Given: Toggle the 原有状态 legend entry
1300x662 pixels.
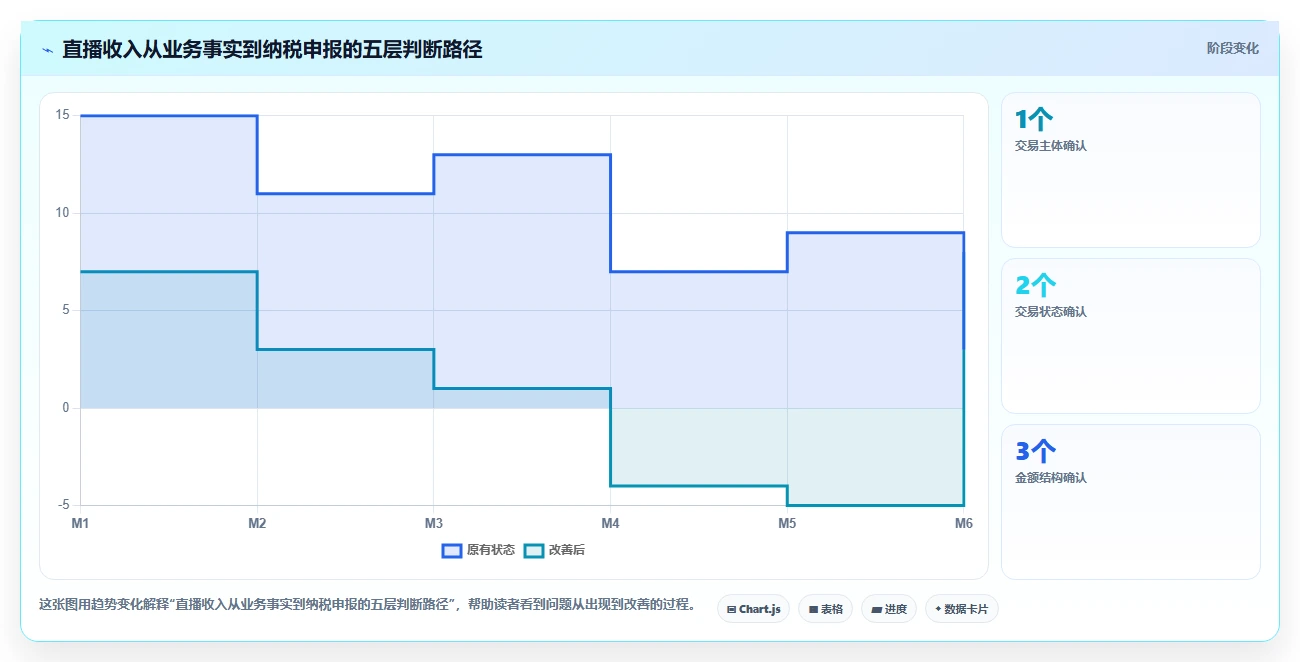Looking at the screenshot, I should 478,550.
